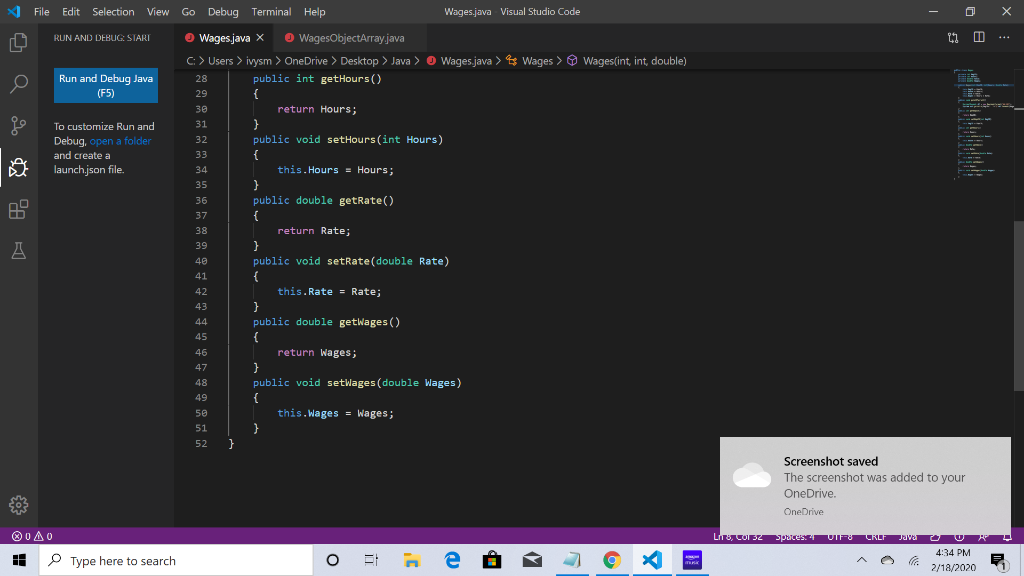Open Microsoft Store from the taskbar
Viewport: 1024px width, 576px height.
(x=492, y=560)
